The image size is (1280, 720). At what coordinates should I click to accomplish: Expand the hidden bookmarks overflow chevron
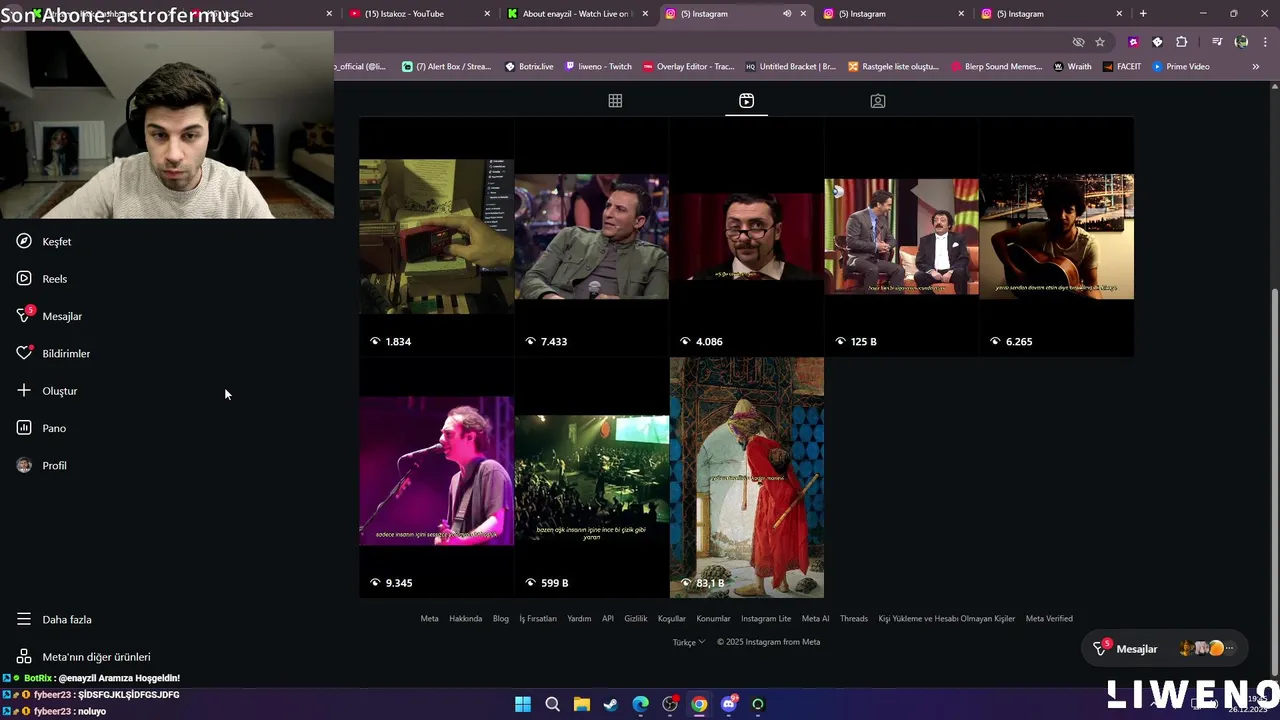(1255, 67)
